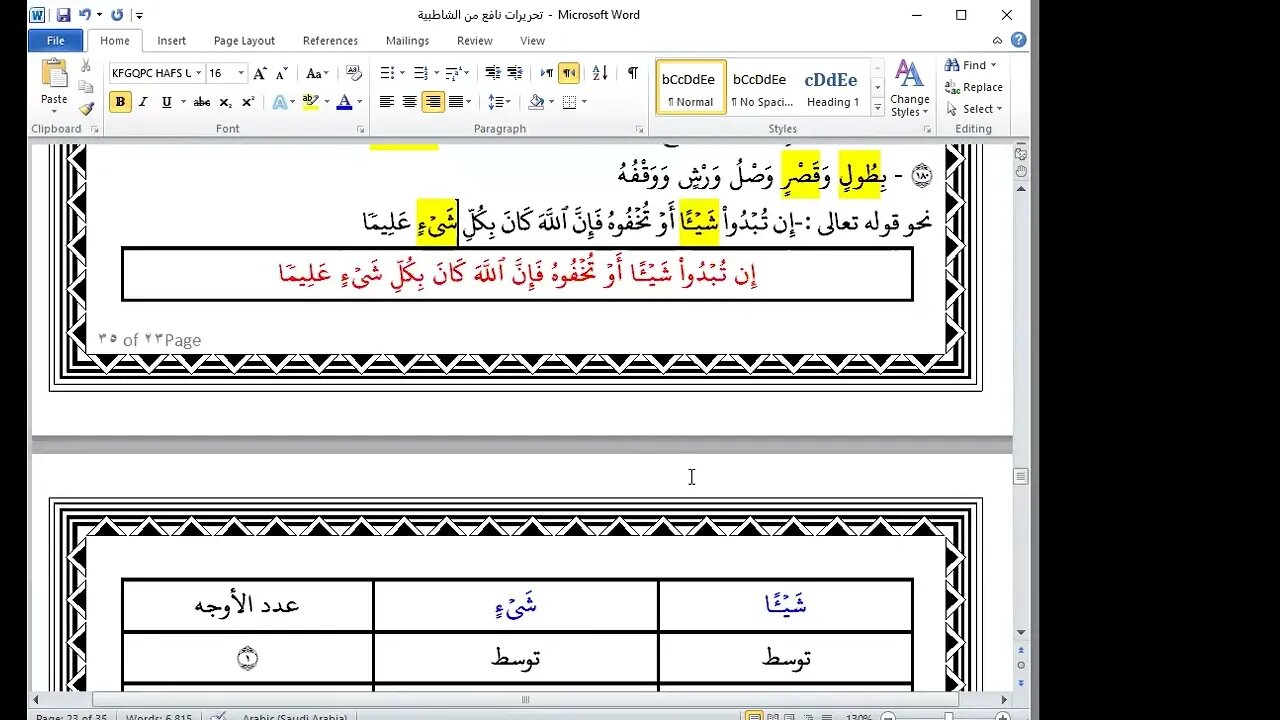Click the vertical scrollbar thumb

pyautogui.click(x=1021, y=477)
